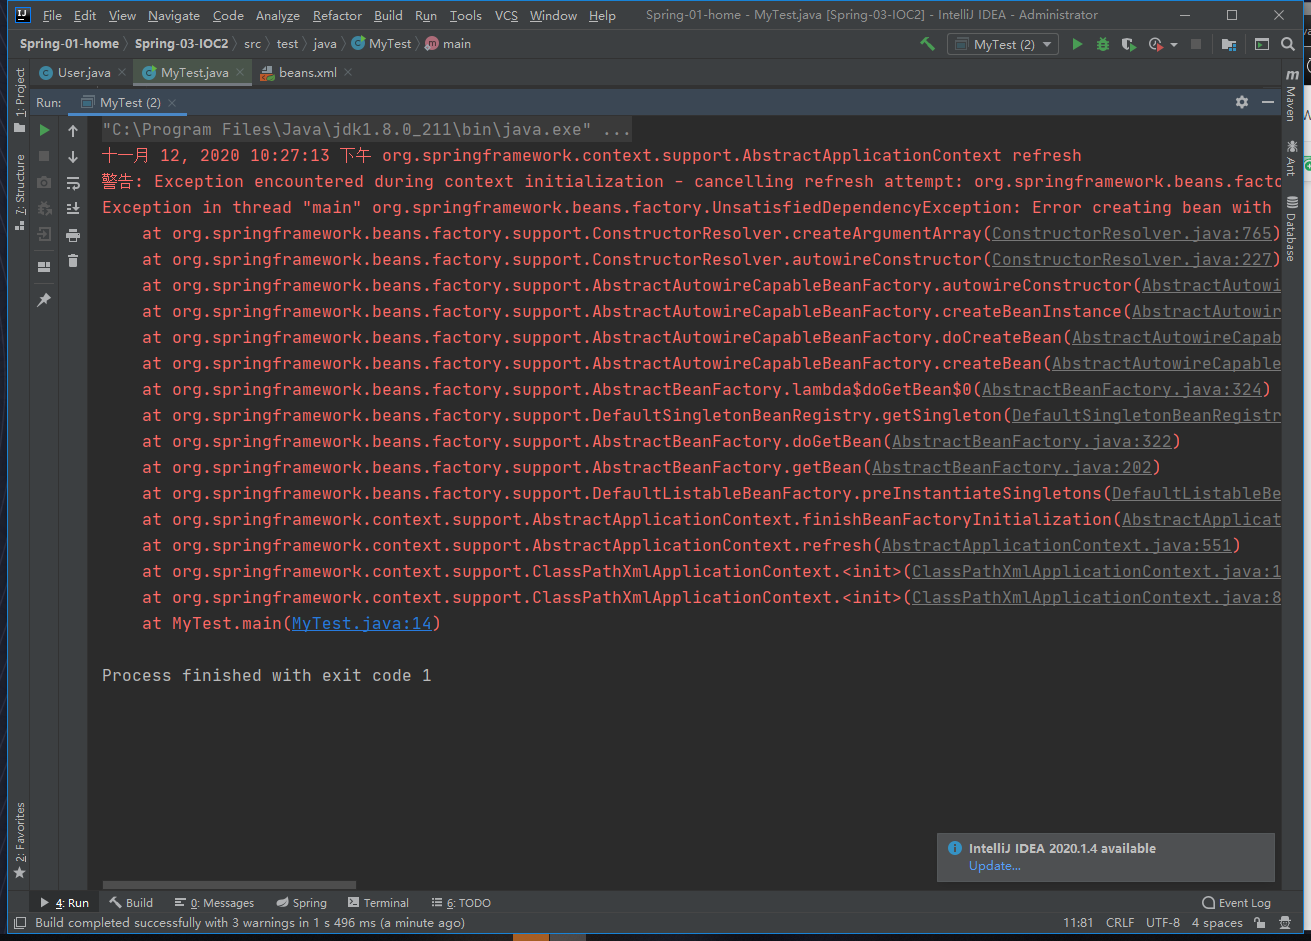This screenshot has height=941, width=1311.
Task: Open AbstractBeanFactory.java:202 link
Action: tap(1011, 468)
